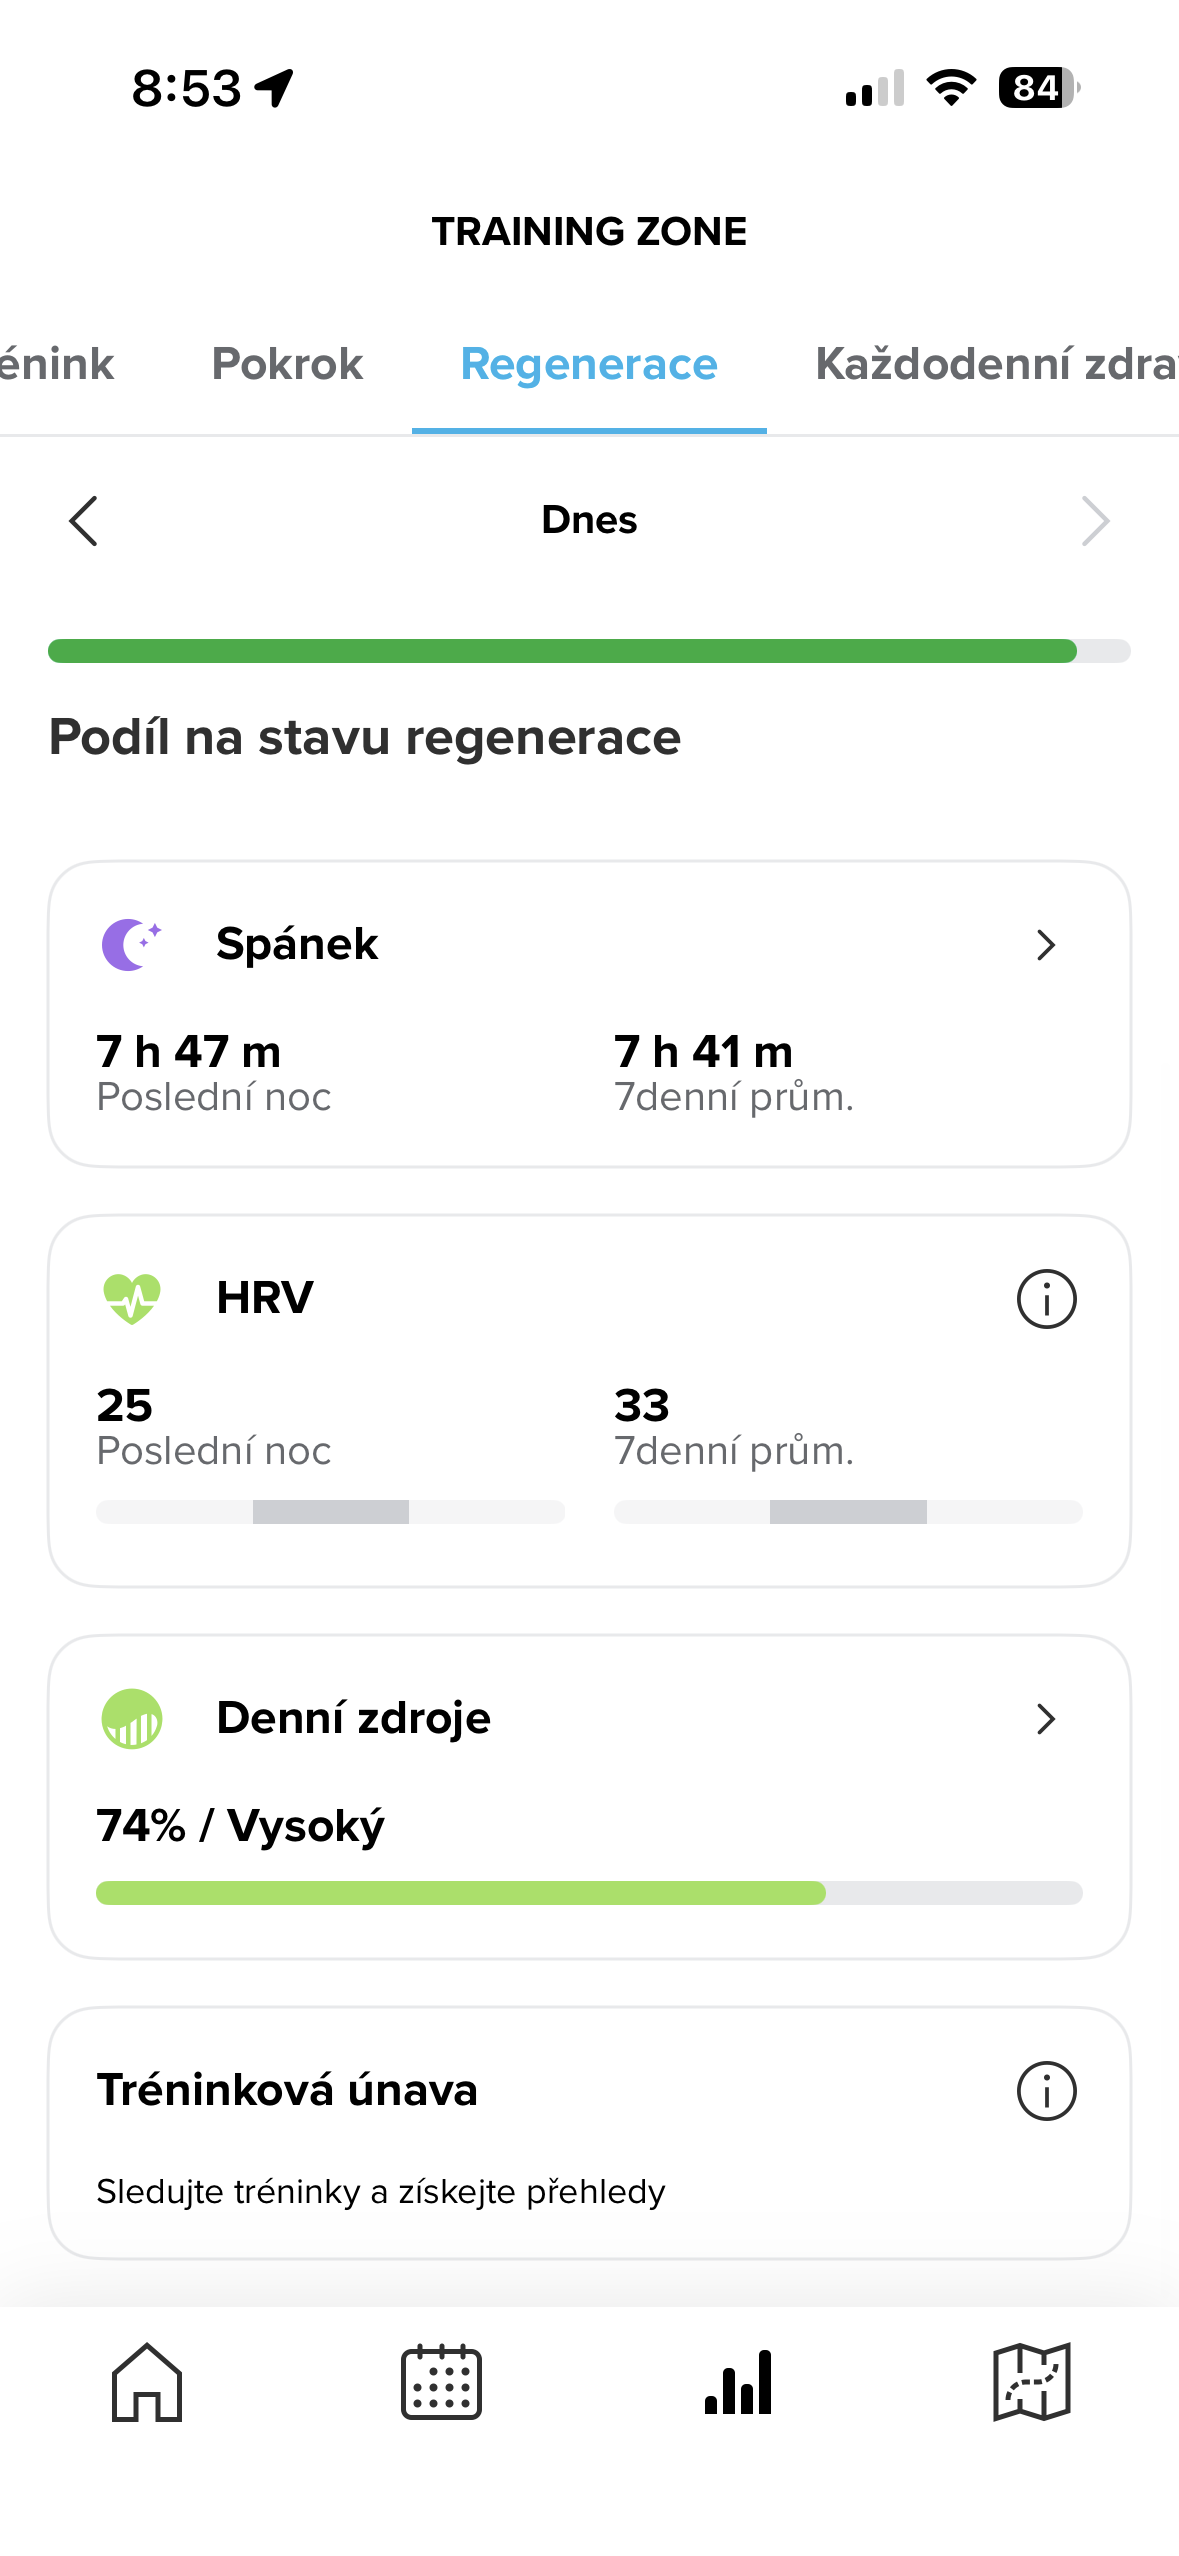Tap the purple moon sleep icon
This screenshot has height=2556, width=1179.
tap(131, 944)
